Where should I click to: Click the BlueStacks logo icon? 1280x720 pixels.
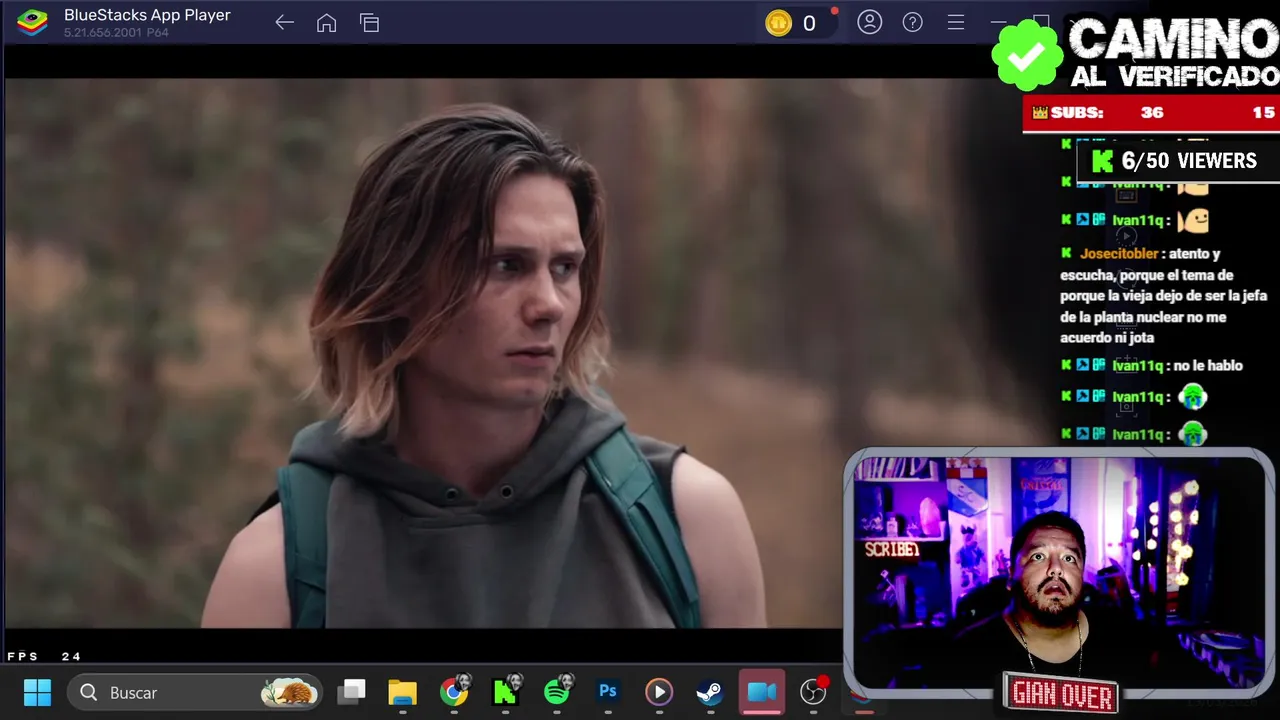tap(32, 22)
